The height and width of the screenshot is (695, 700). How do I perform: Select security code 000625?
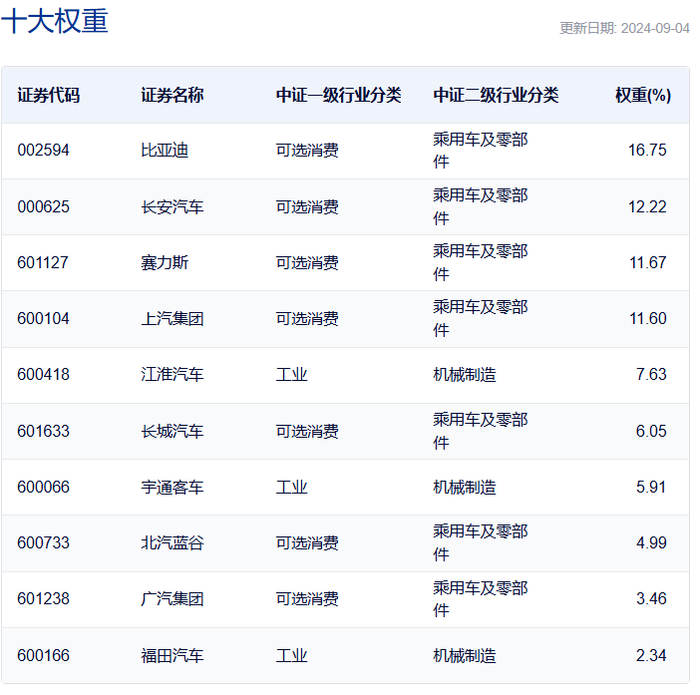[43, 207]
